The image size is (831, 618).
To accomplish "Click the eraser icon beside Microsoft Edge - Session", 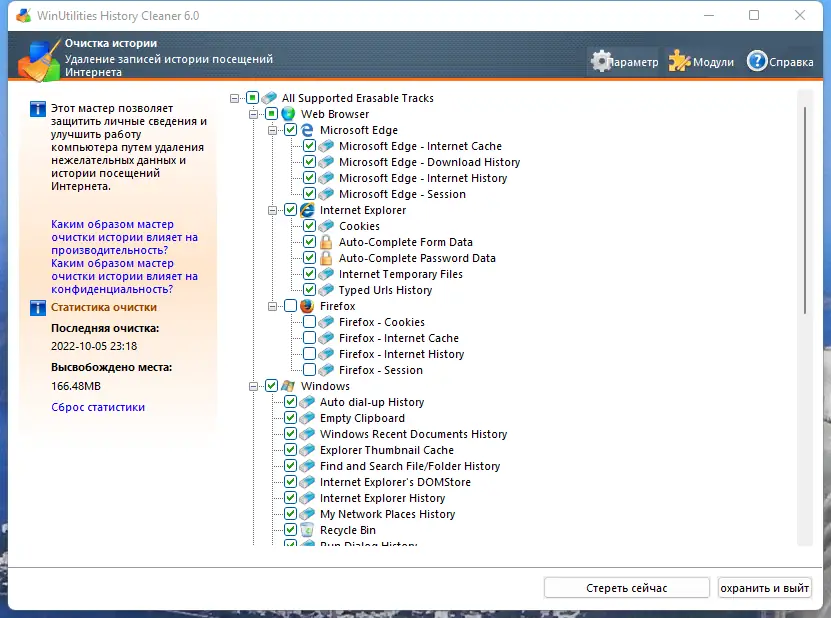I will pos(326,194).
